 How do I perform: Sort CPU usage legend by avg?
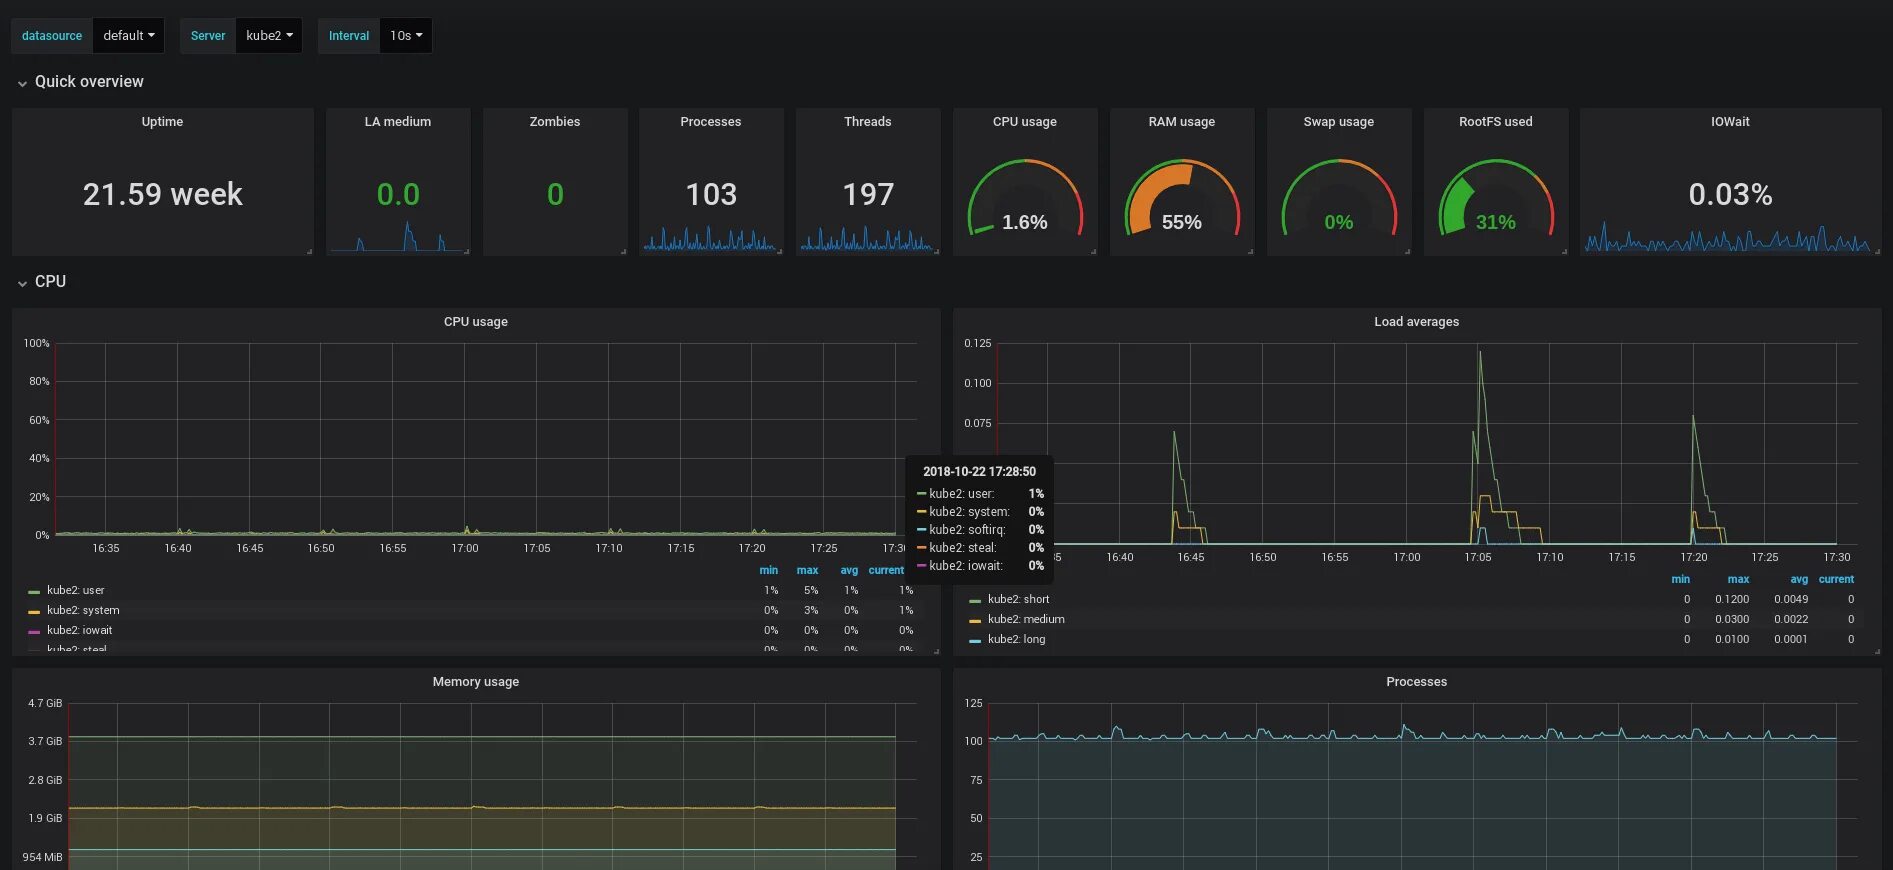[x=849, y=571]
